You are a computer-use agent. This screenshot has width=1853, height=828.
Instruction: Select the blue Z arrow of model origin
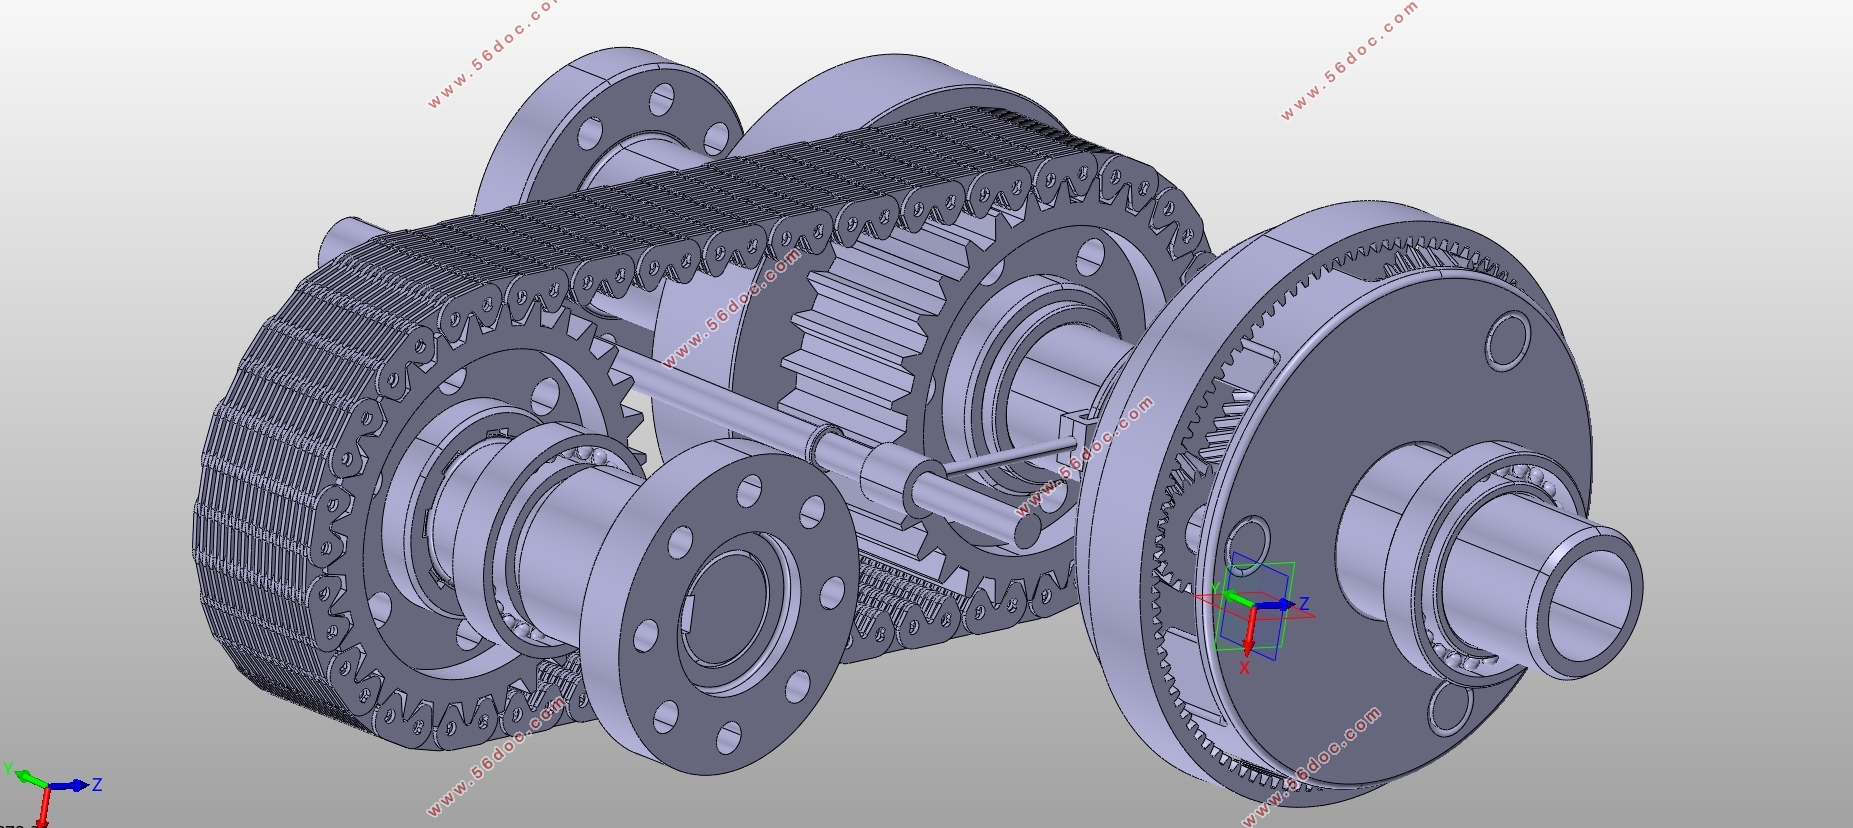pyautogui.click(x=1274, y=604)
